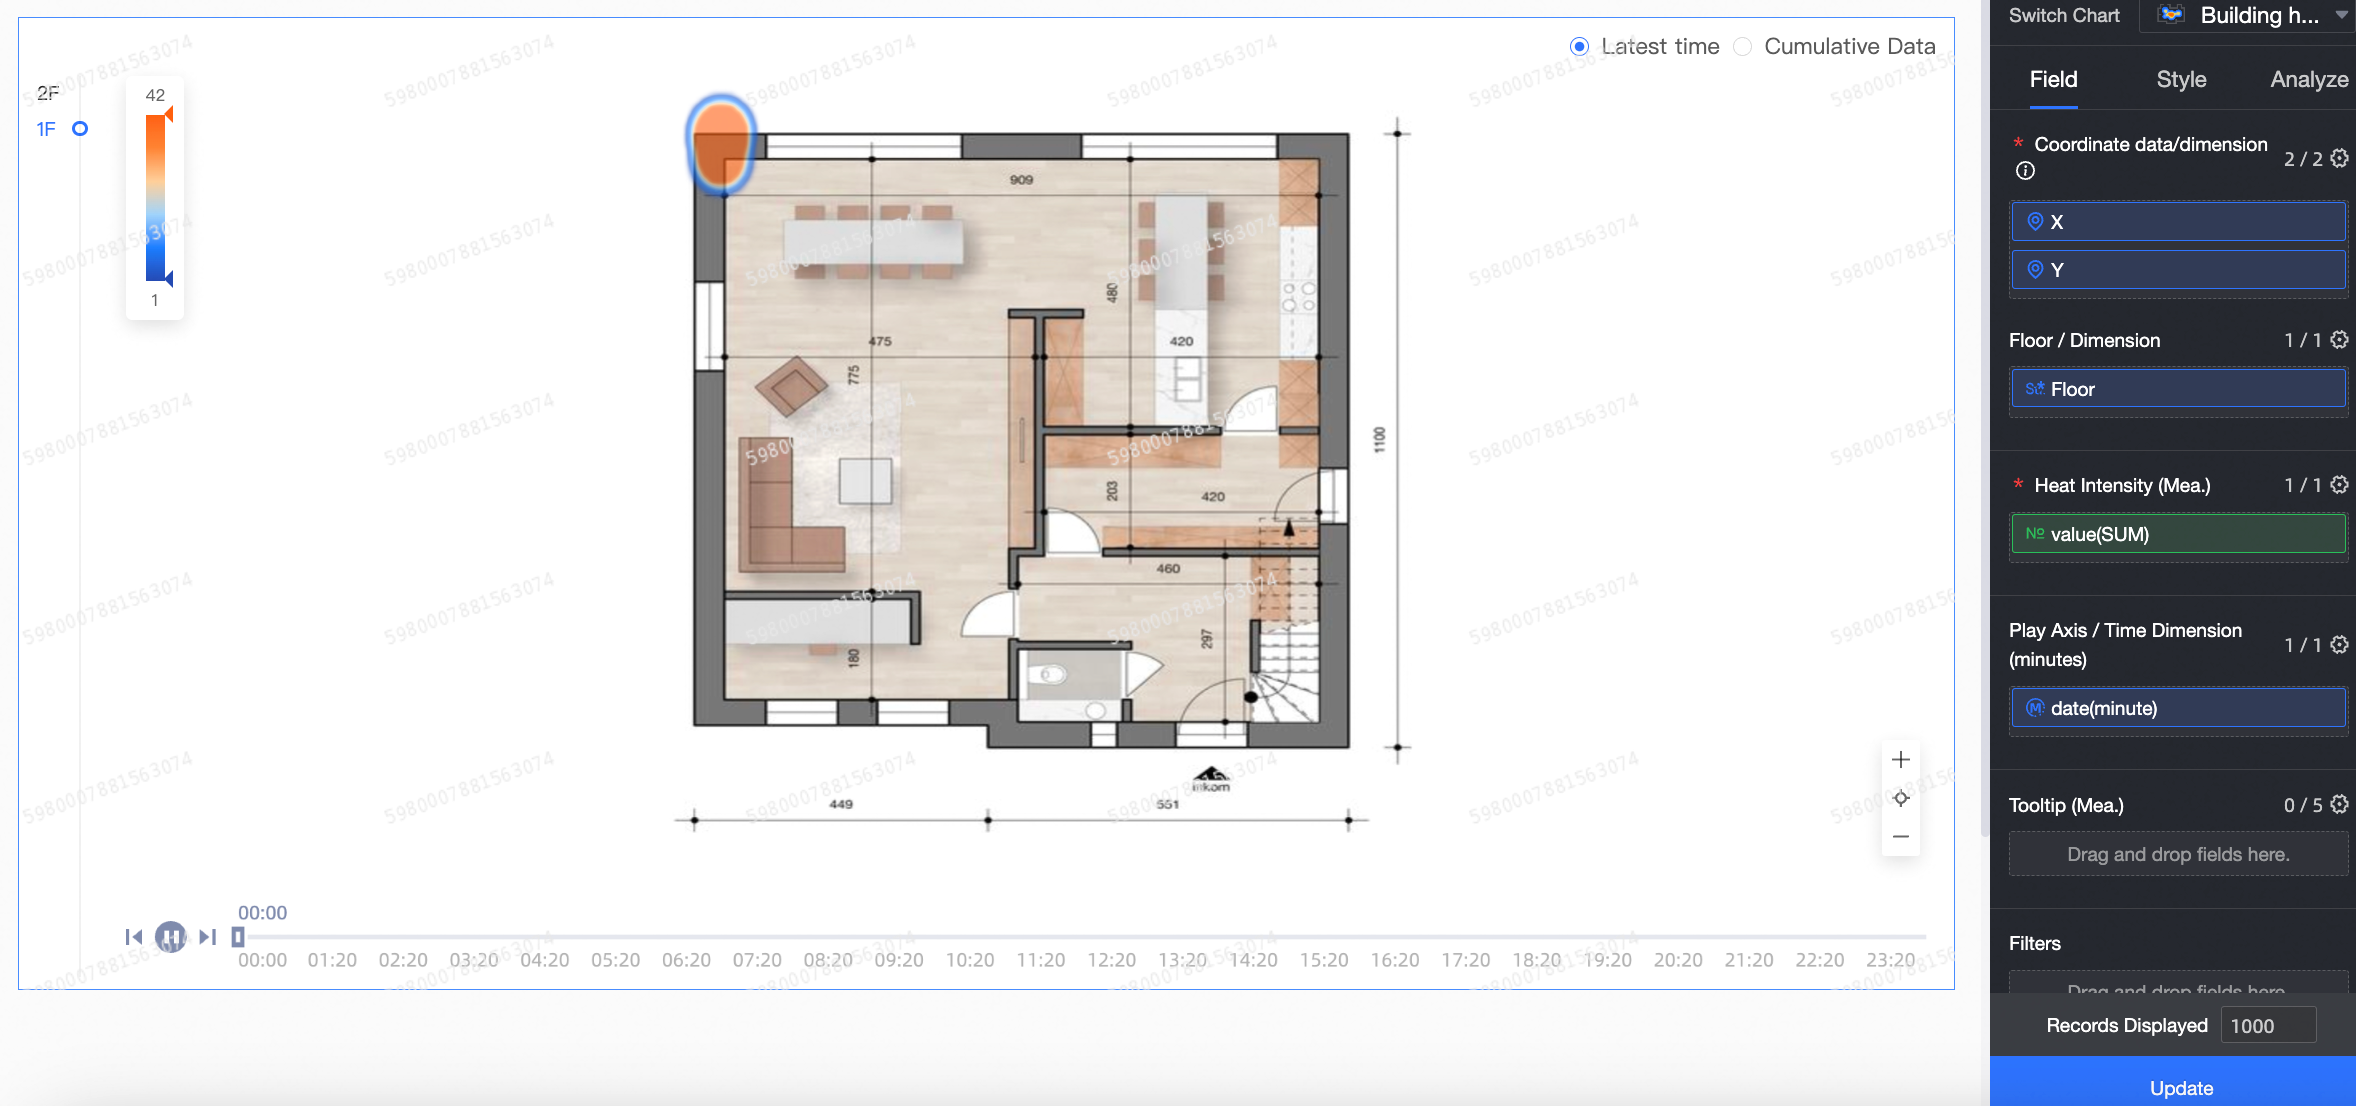Image resolution: width=2356 pixels, height=1106 pixels.
Task: Click the Update button
Action: (x=2180, y=1087)
